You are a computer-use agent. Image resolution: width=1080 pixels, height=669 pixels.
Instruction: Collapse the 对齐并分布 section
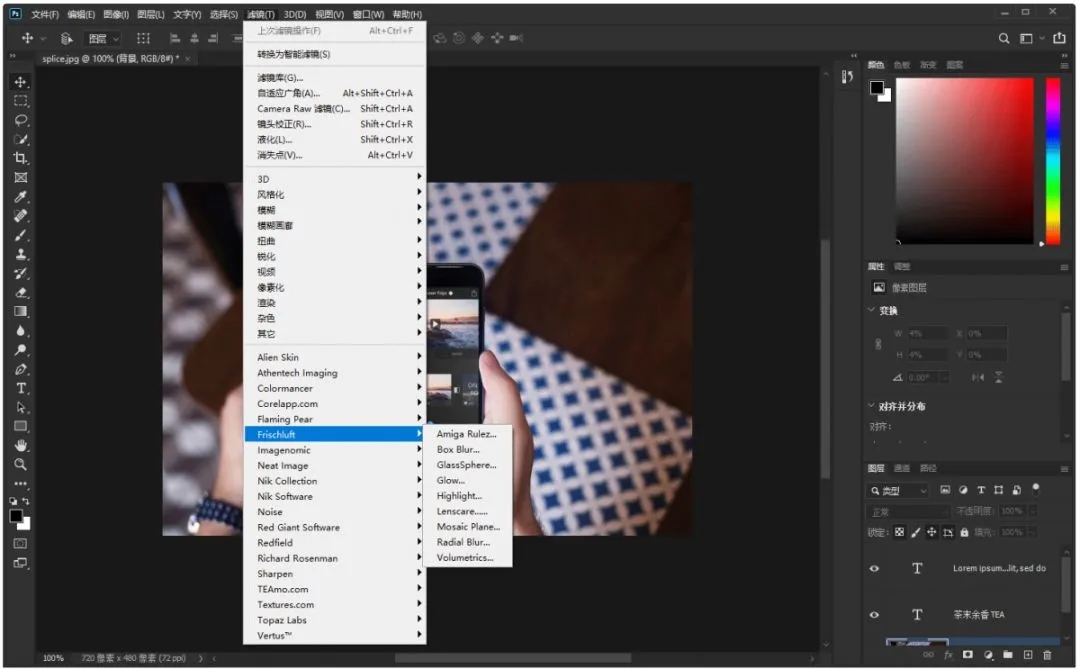click(x=872, y=406)
